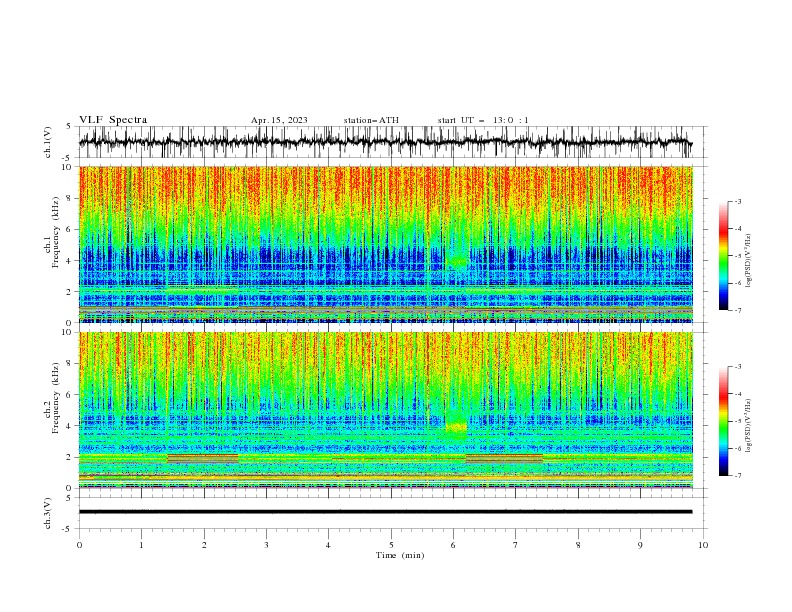Click the 'Time (min)' axis label
The height and width of the screenshot is (612, 792).
pos(400,555)
